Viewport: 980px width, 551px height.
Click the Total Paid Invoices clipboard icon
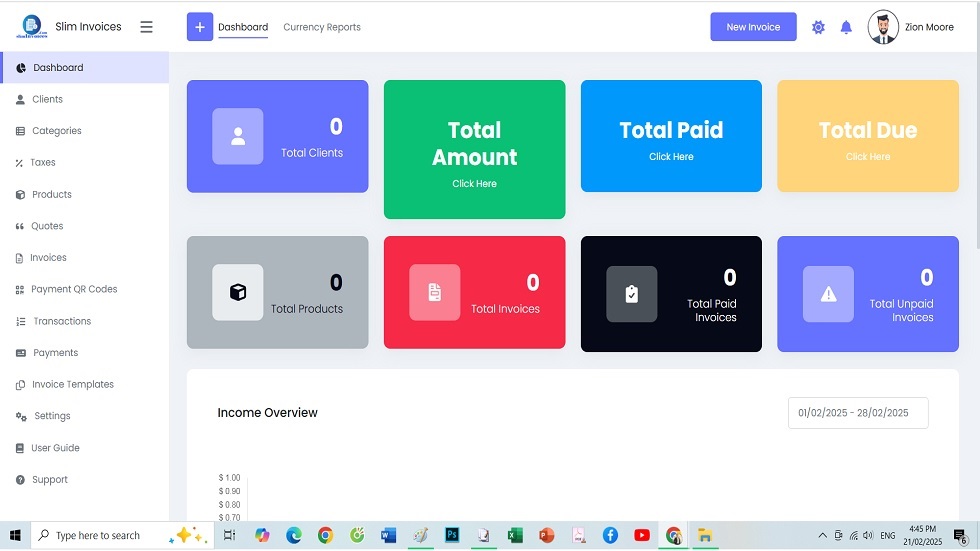[632, 294]
